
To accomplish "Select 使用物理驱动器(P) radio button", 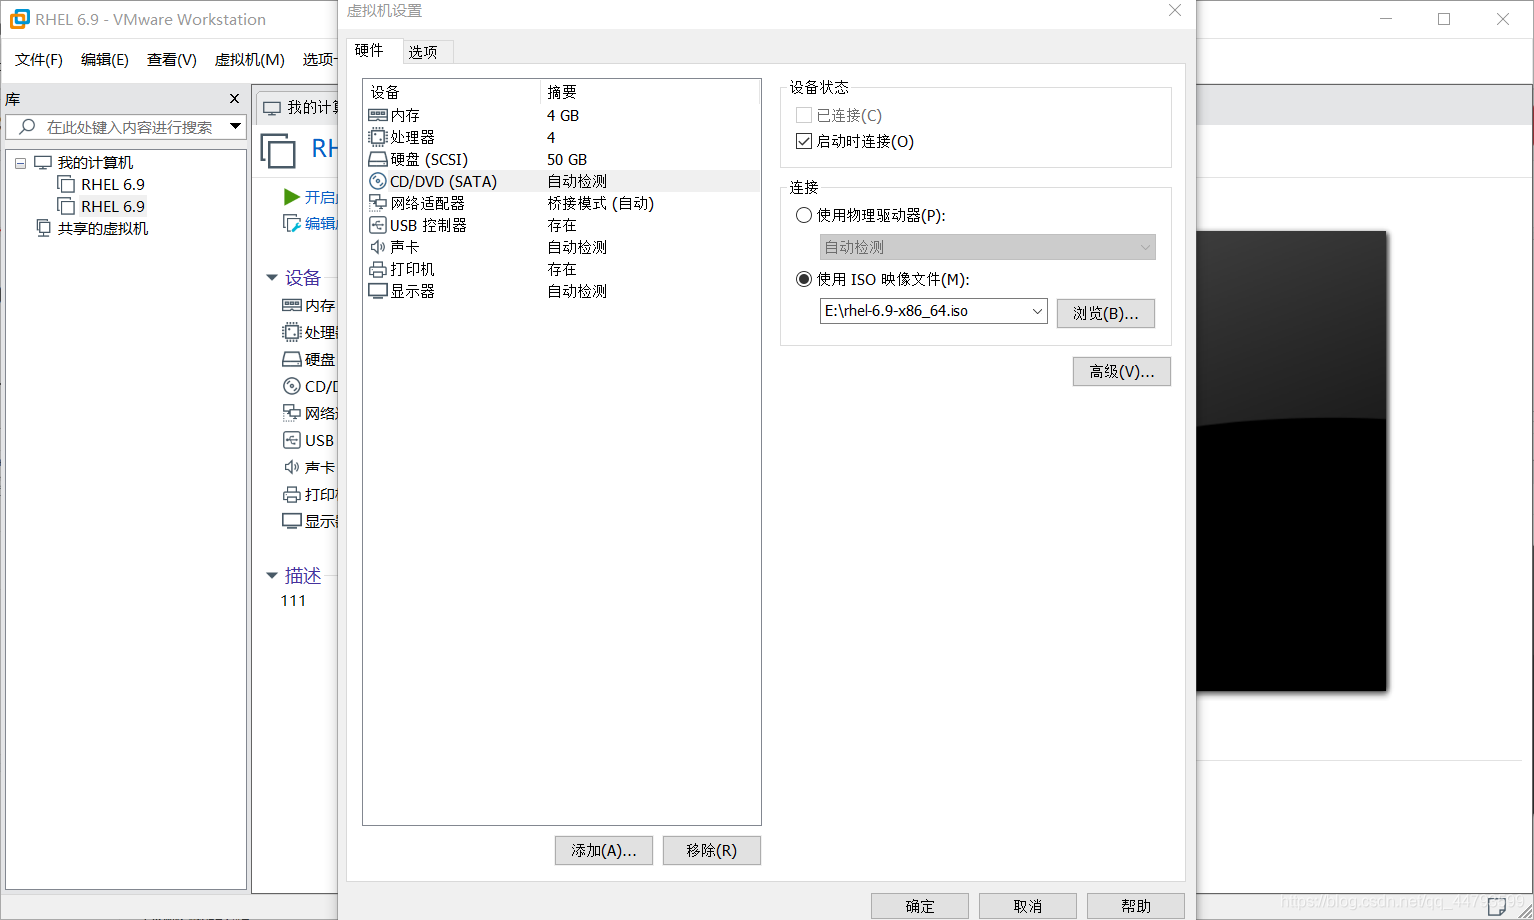I will point(803,215).
